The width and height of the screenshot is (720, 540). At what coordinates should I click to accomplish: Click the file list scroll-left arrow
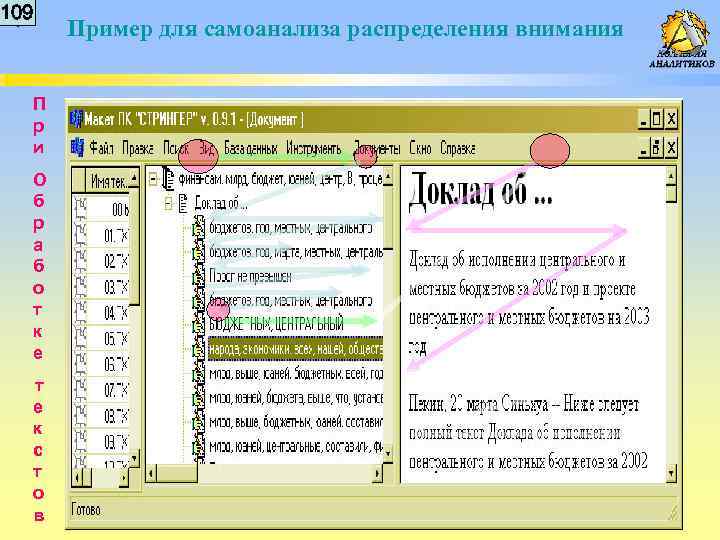[77, 478]
